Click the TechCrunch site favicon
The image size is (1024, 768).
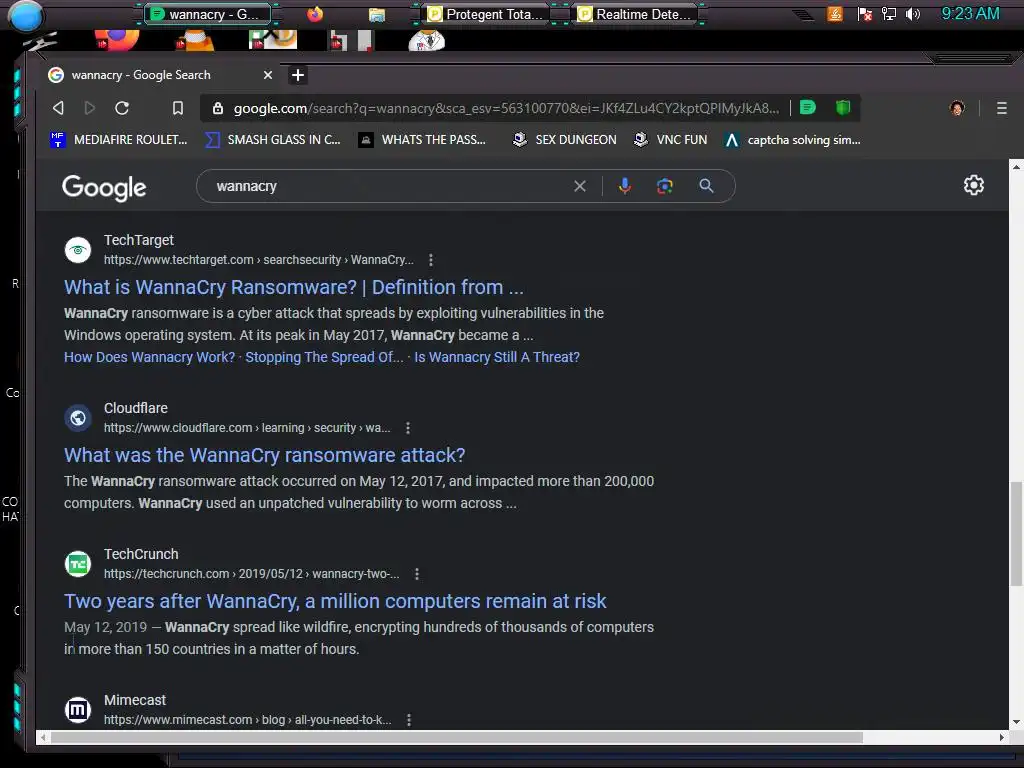78,564
